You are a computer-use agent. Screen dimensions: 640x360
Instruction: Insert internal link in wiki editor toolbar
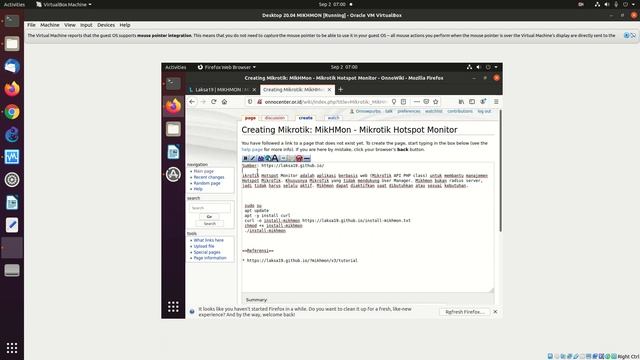coord(260,158)
